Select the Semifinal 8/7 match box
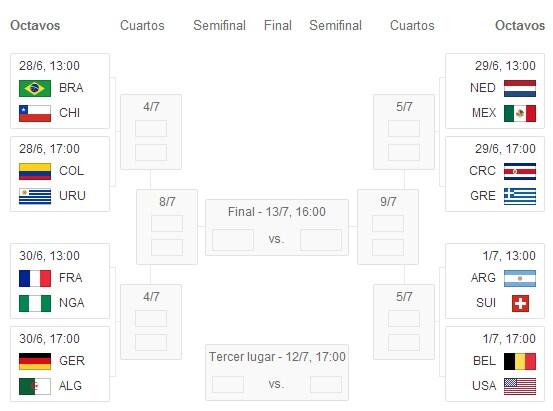The height and width of the screenshot is (411, 553). point(167,227)
